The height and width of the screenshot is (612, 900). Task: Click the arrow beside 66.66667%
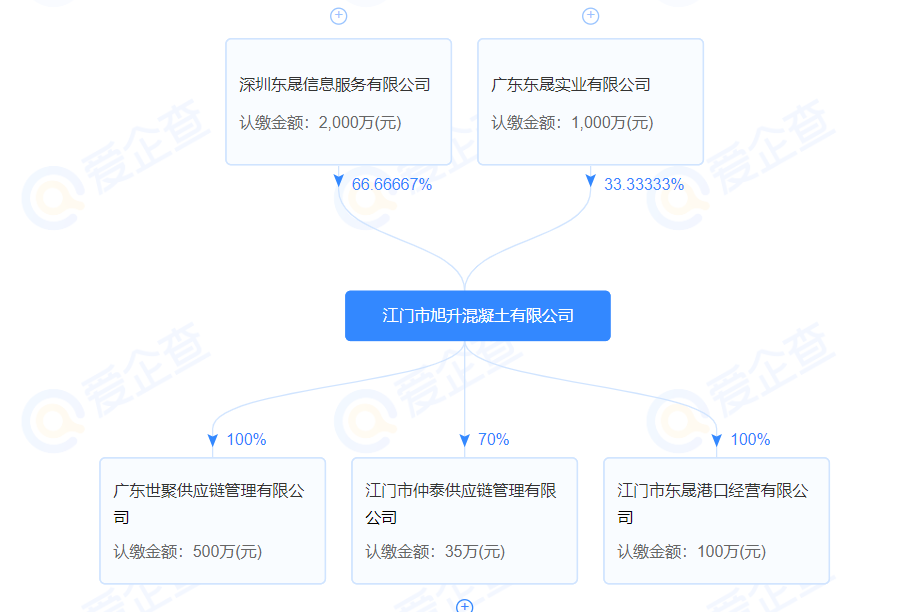pos(338,183)
